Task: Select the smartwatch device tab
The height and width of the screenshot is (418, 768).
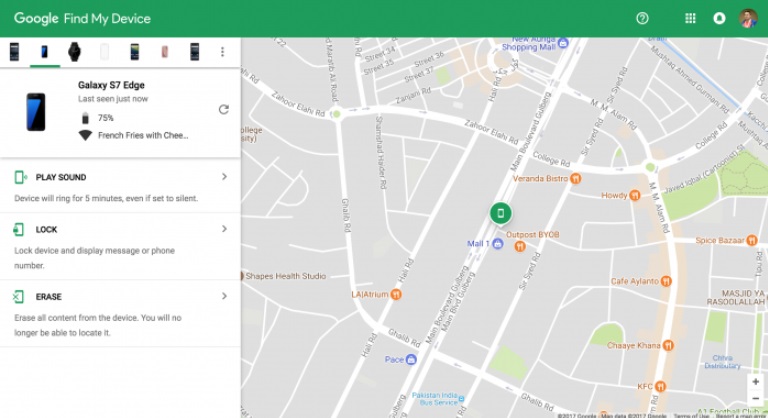Action: [x=74, y=51]
